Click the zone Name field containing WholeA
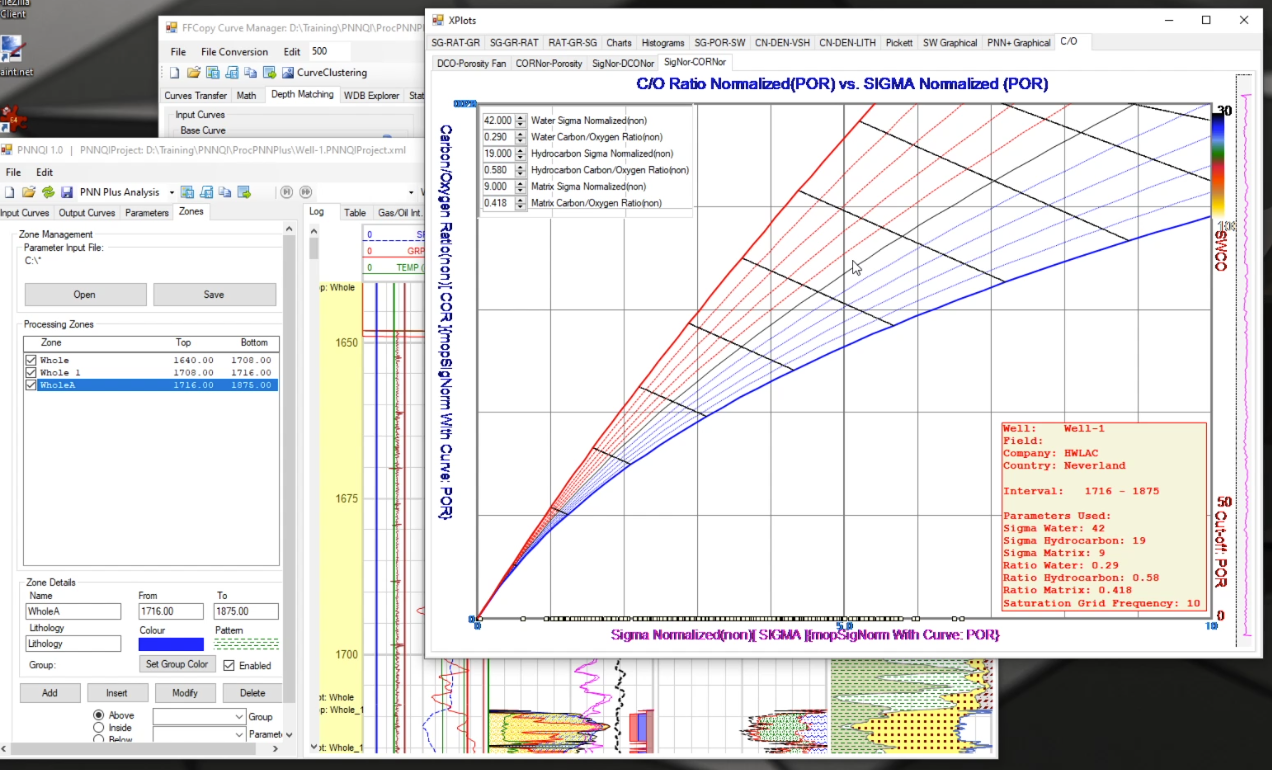The width and height of the screenshot is (1272, 770). pos(73,611)
